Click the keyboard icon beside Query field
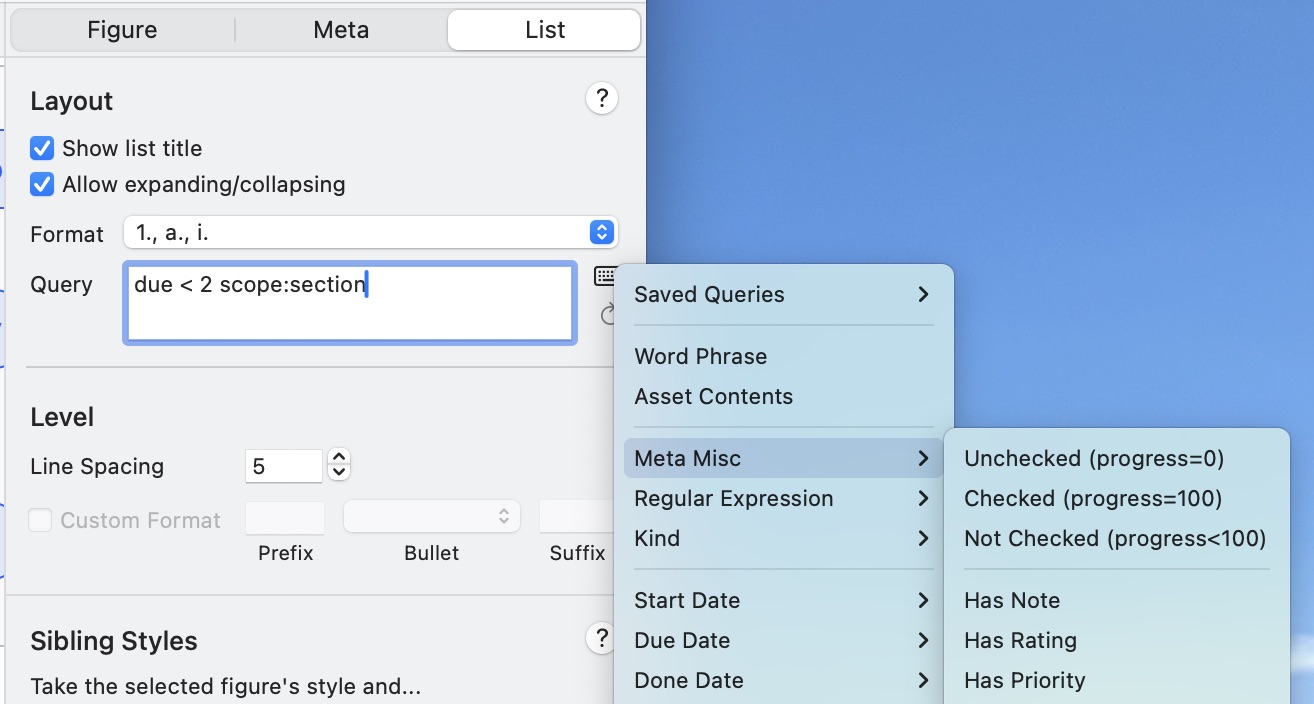Image resolution: width=1314 pixels, height=704 pixels. (605, 275)
